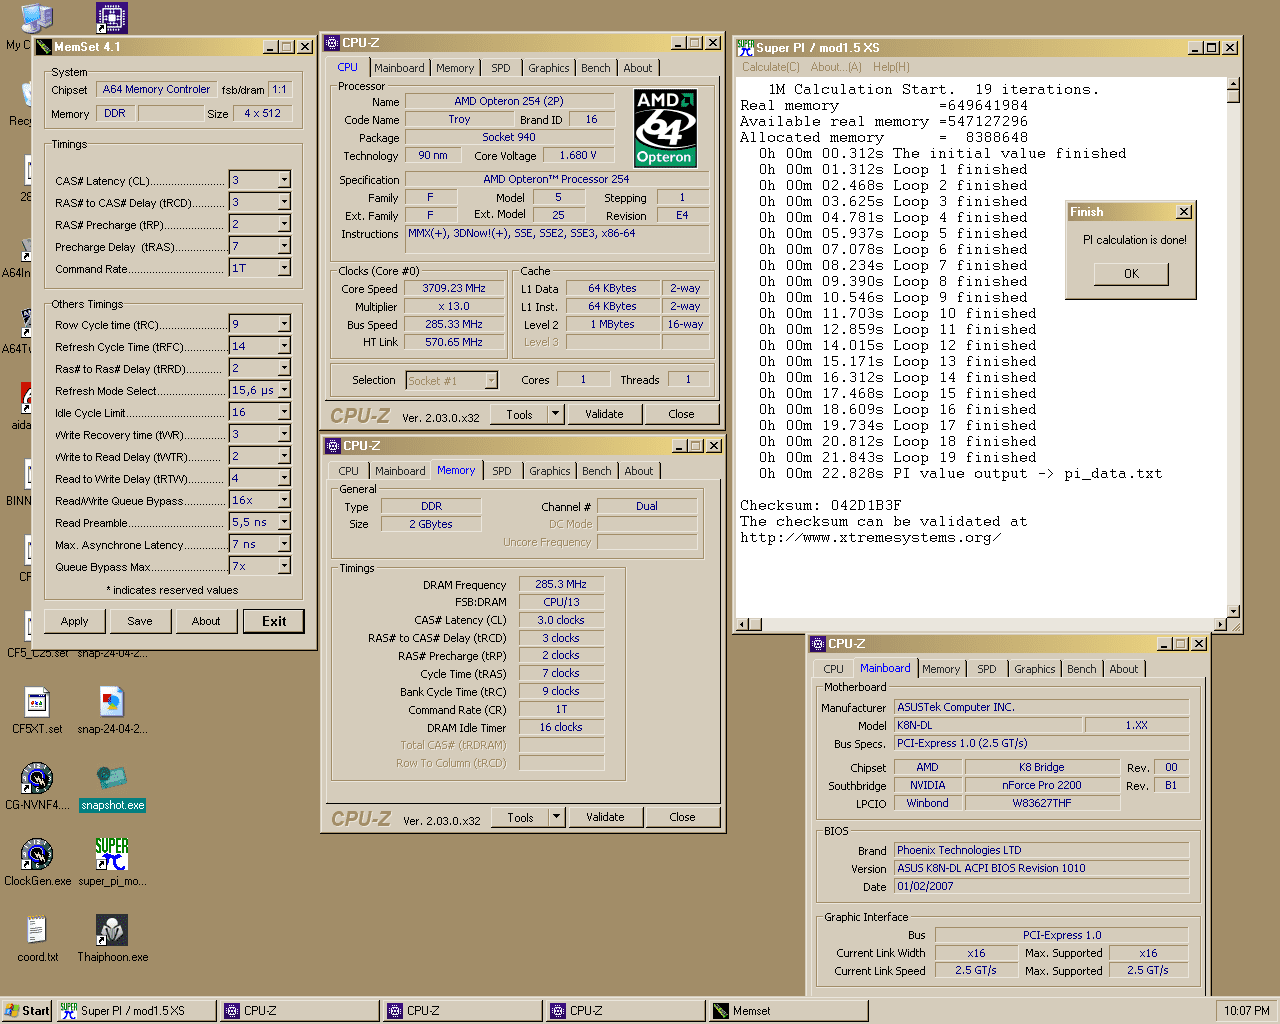Switch to SPD tab in top CPU-Z window
The width and height of the screenshot is (1280, 1024).
[501, 68]
